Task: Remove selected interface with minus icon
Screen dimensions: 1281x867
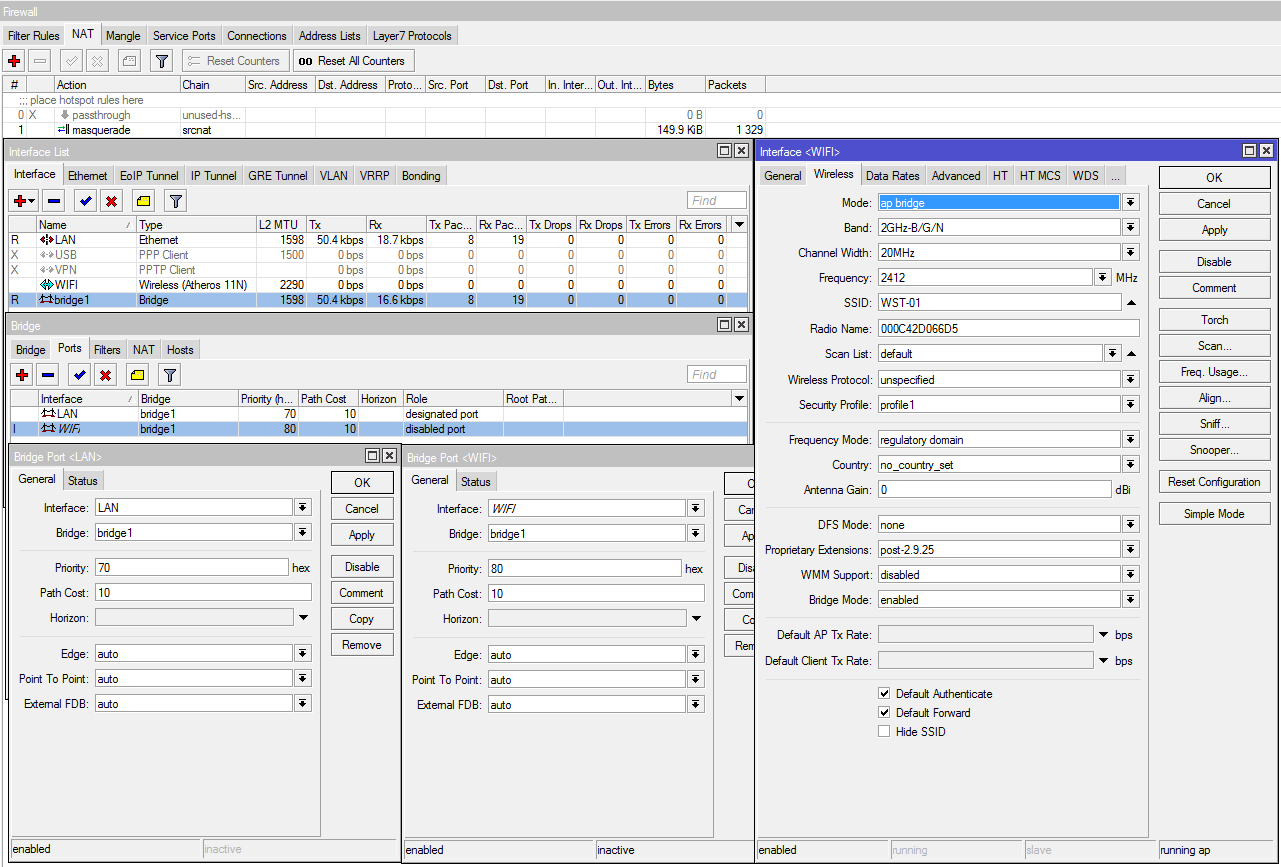Action: tap(54, 201)
